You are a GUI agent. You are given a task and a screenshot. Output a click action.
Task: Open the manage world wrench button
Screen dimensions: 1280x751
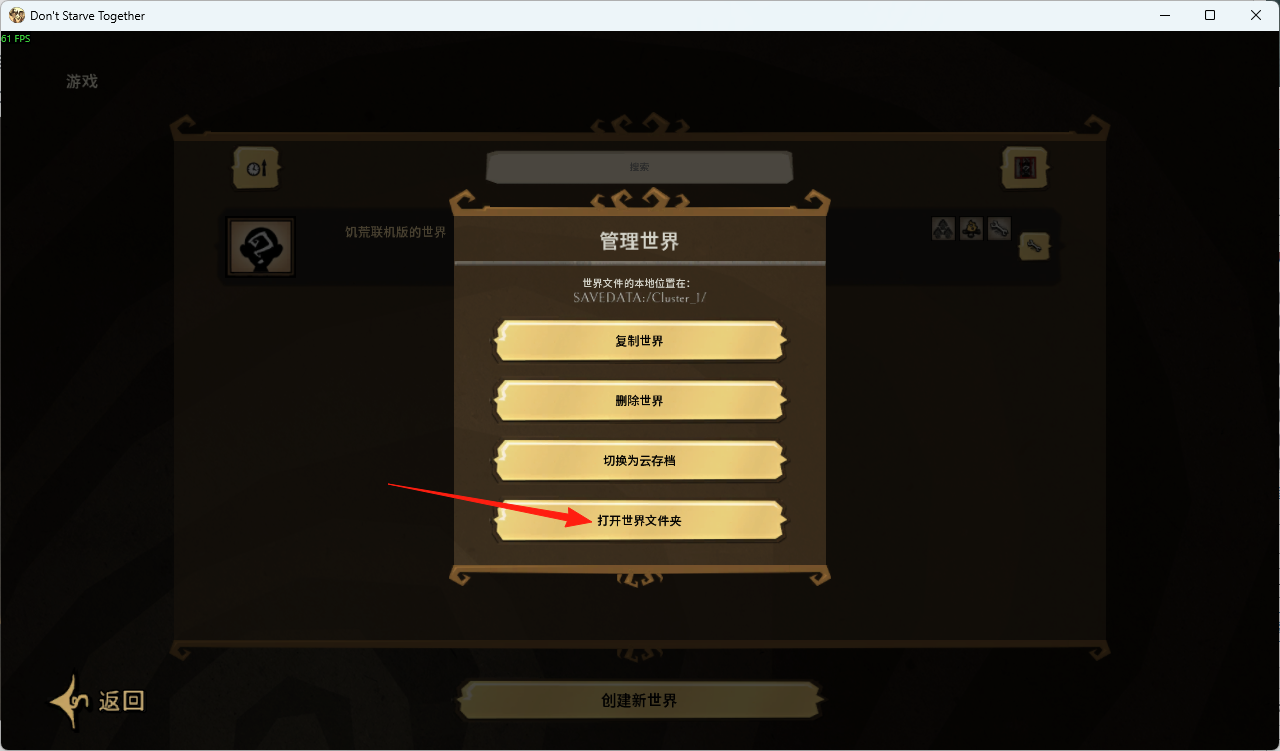click(x=1034, y=246)
